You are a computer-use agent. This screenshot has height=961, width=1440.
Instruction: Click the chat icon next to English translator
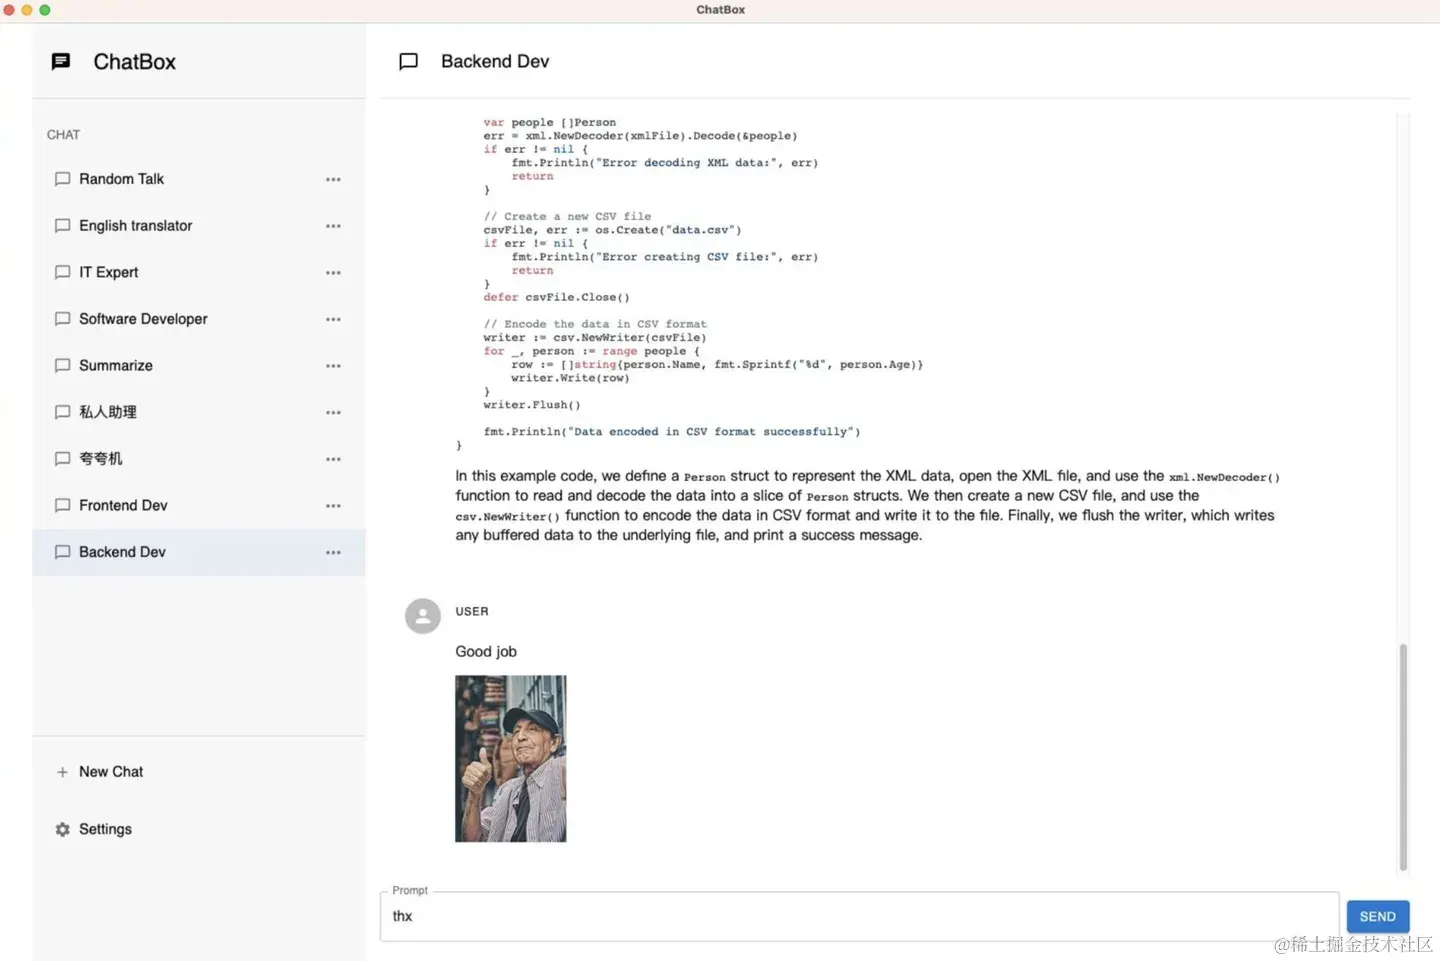coord(62,226)
